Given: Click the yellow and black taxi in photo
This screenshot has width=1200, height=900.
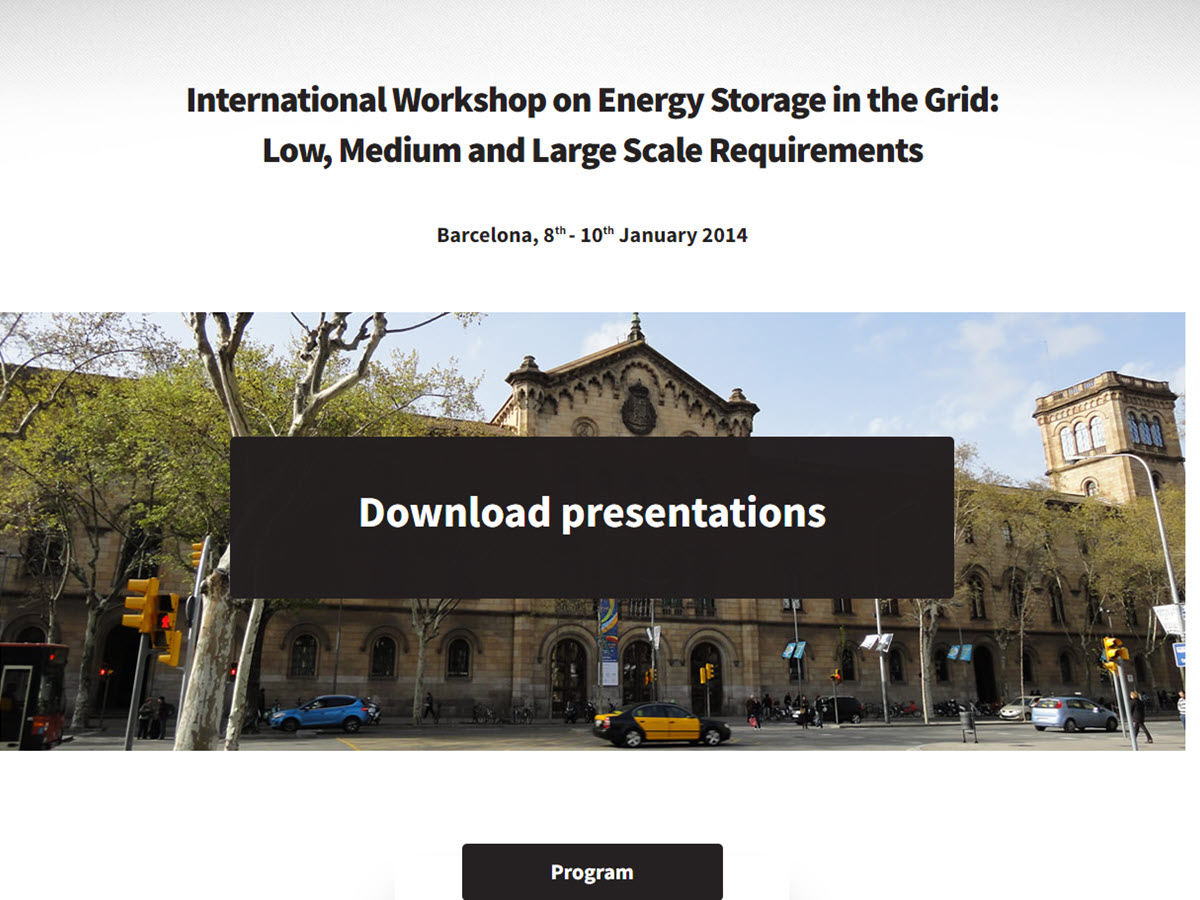Looking at the screenshot, I should [661, 725].
